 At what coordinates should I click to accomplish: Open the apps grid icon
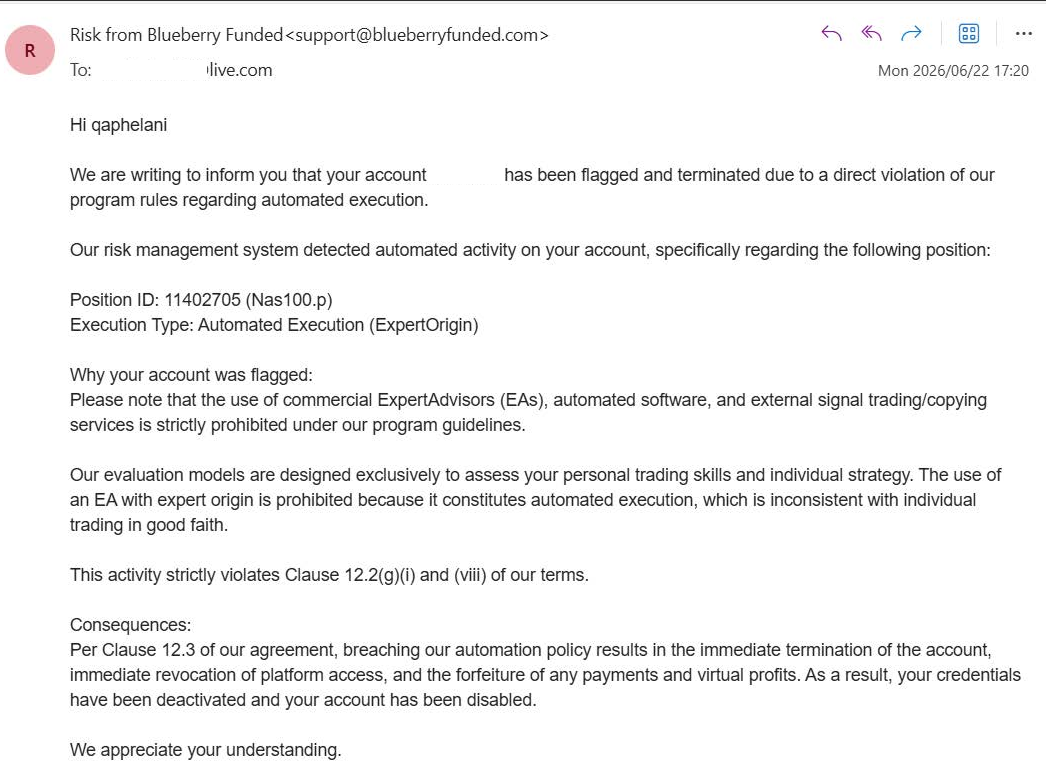[x=969, y=33]
